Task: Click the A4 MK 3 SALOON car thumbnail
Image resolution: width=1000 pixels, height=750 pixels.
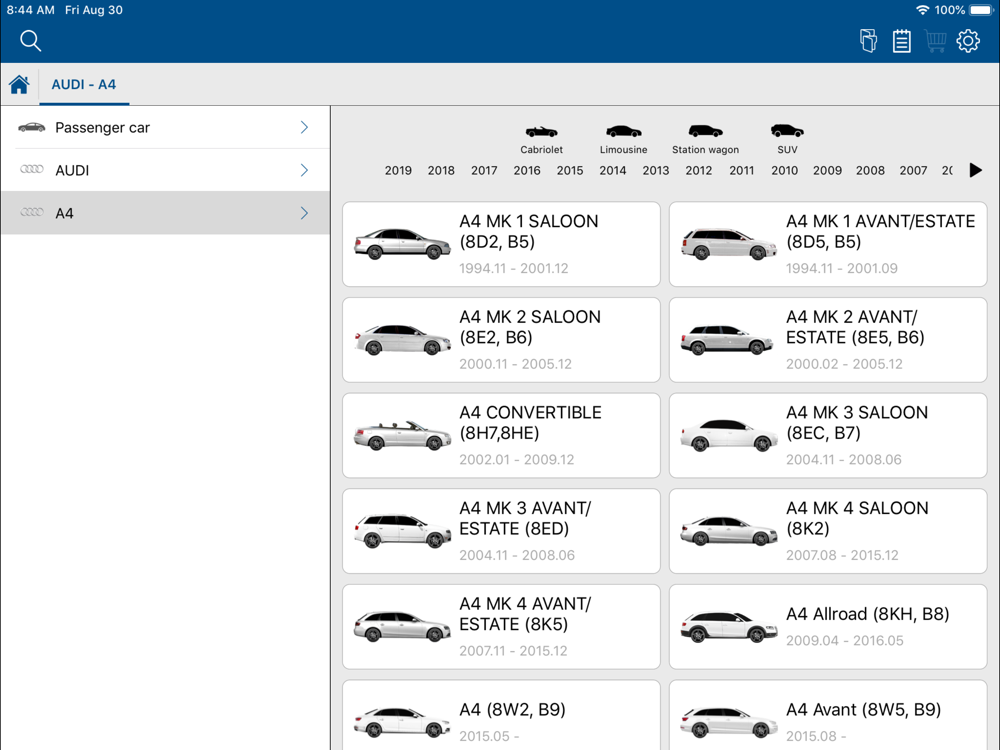Action: click(x=728, y=435)
